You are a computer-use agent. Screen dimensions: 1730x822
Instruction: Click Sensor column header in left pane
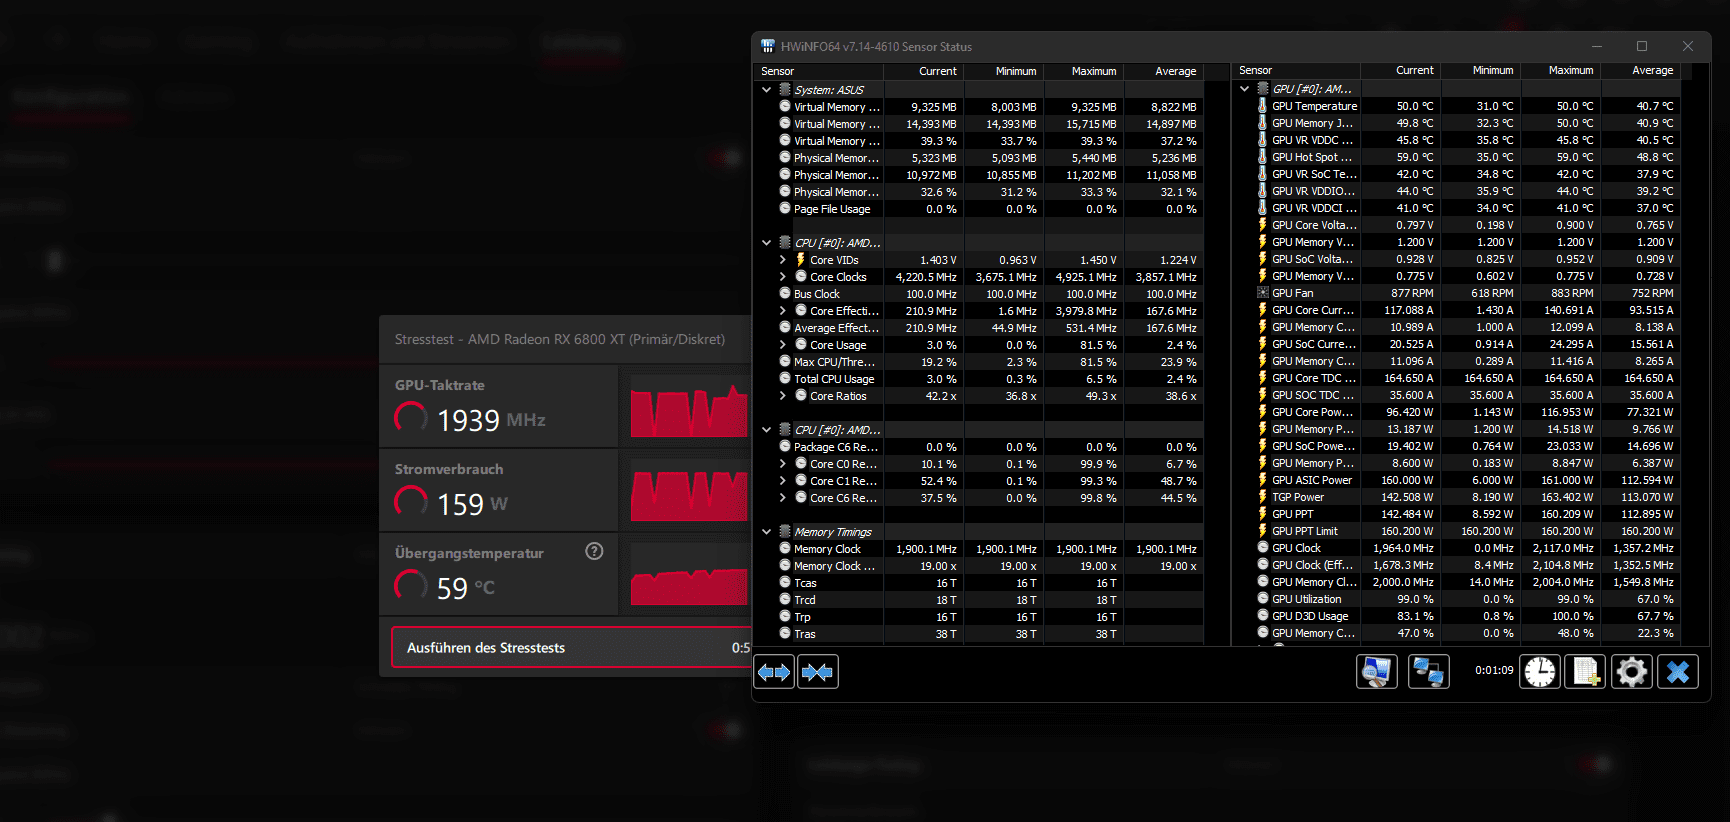tap(819, 71)
